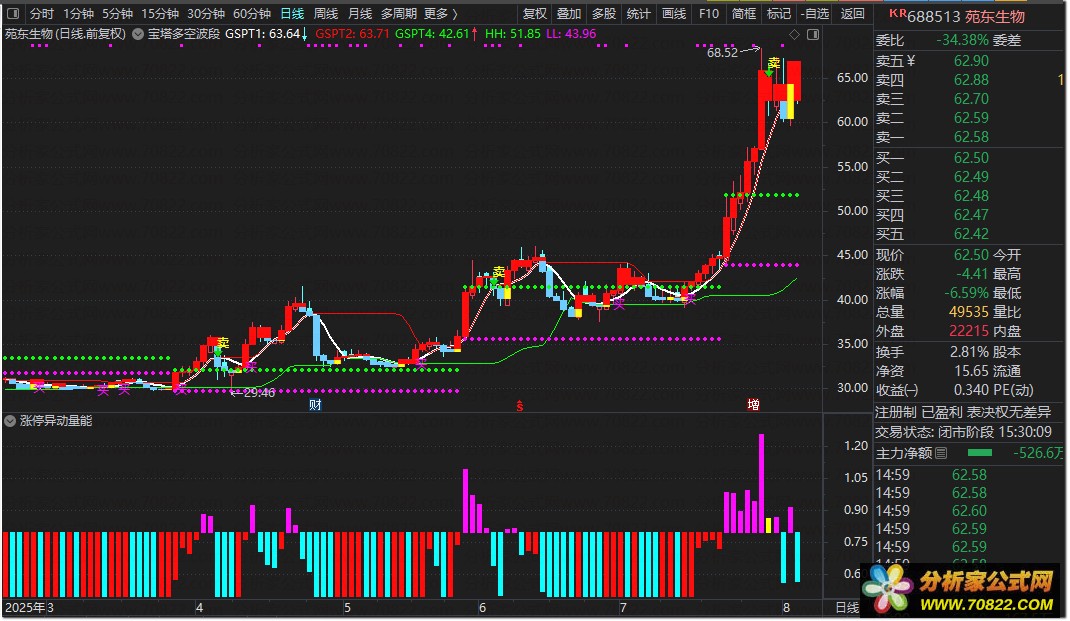This screenshot has height=621, width=1070.
Task: Switch to 分时 intraday view
Action: [x=42, y=14]
